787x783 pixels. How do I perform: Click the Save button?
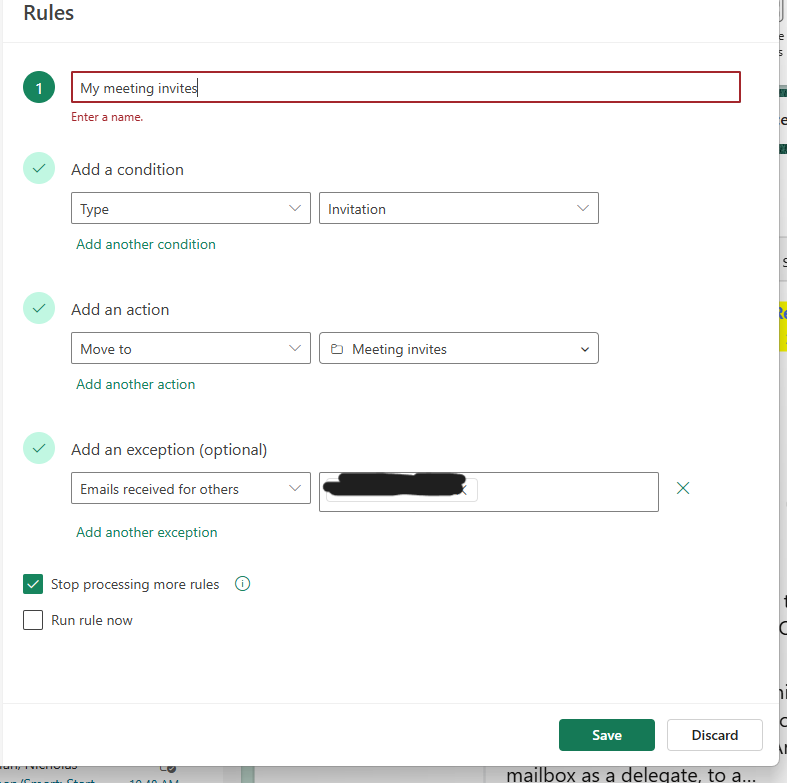click(x=607, y=735)
